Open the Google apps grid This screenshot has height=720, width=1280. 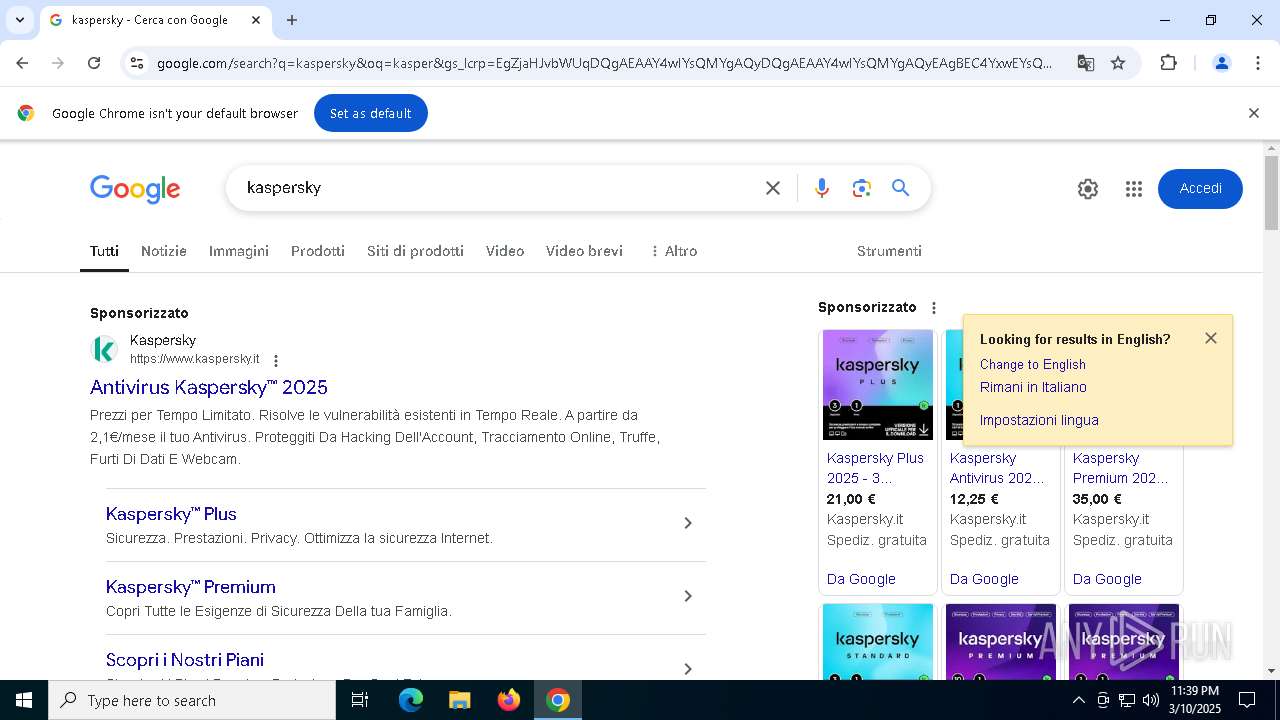pyautogui.click(x=1133, y=189)
